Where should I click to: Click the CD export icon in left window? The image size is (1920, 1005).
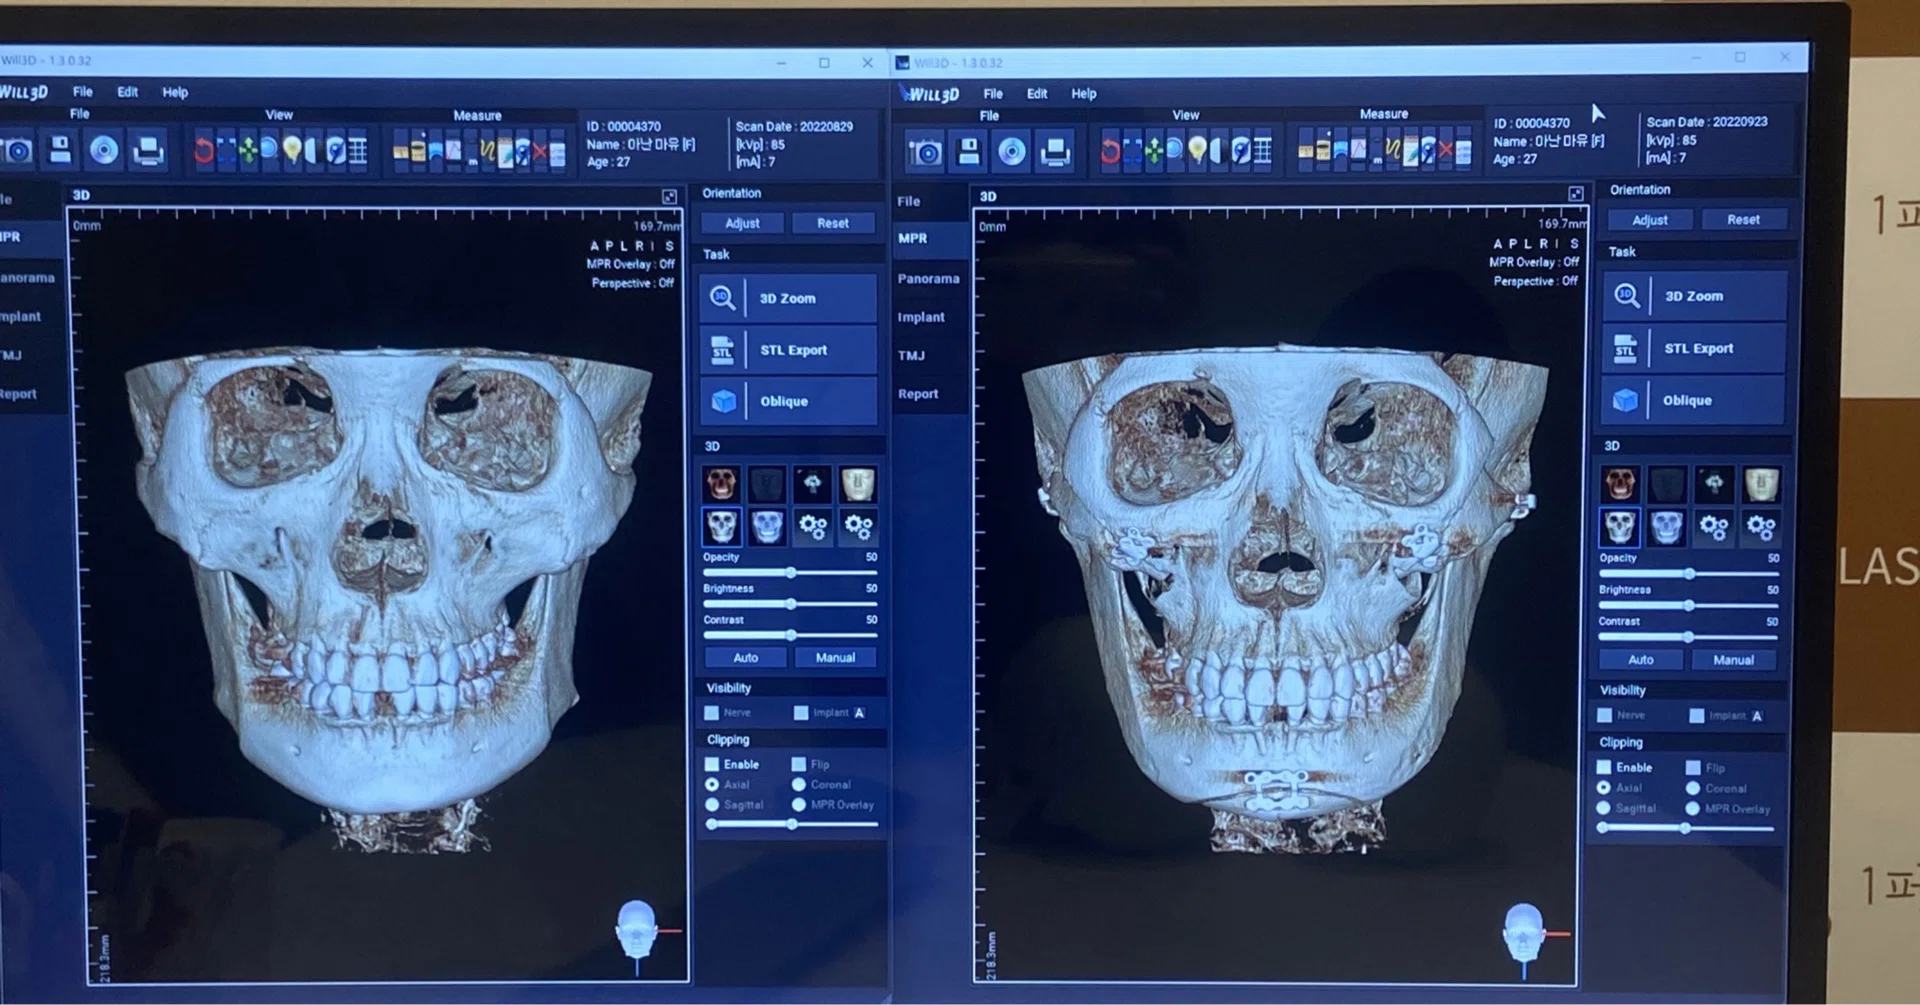[x=104, y=151]
